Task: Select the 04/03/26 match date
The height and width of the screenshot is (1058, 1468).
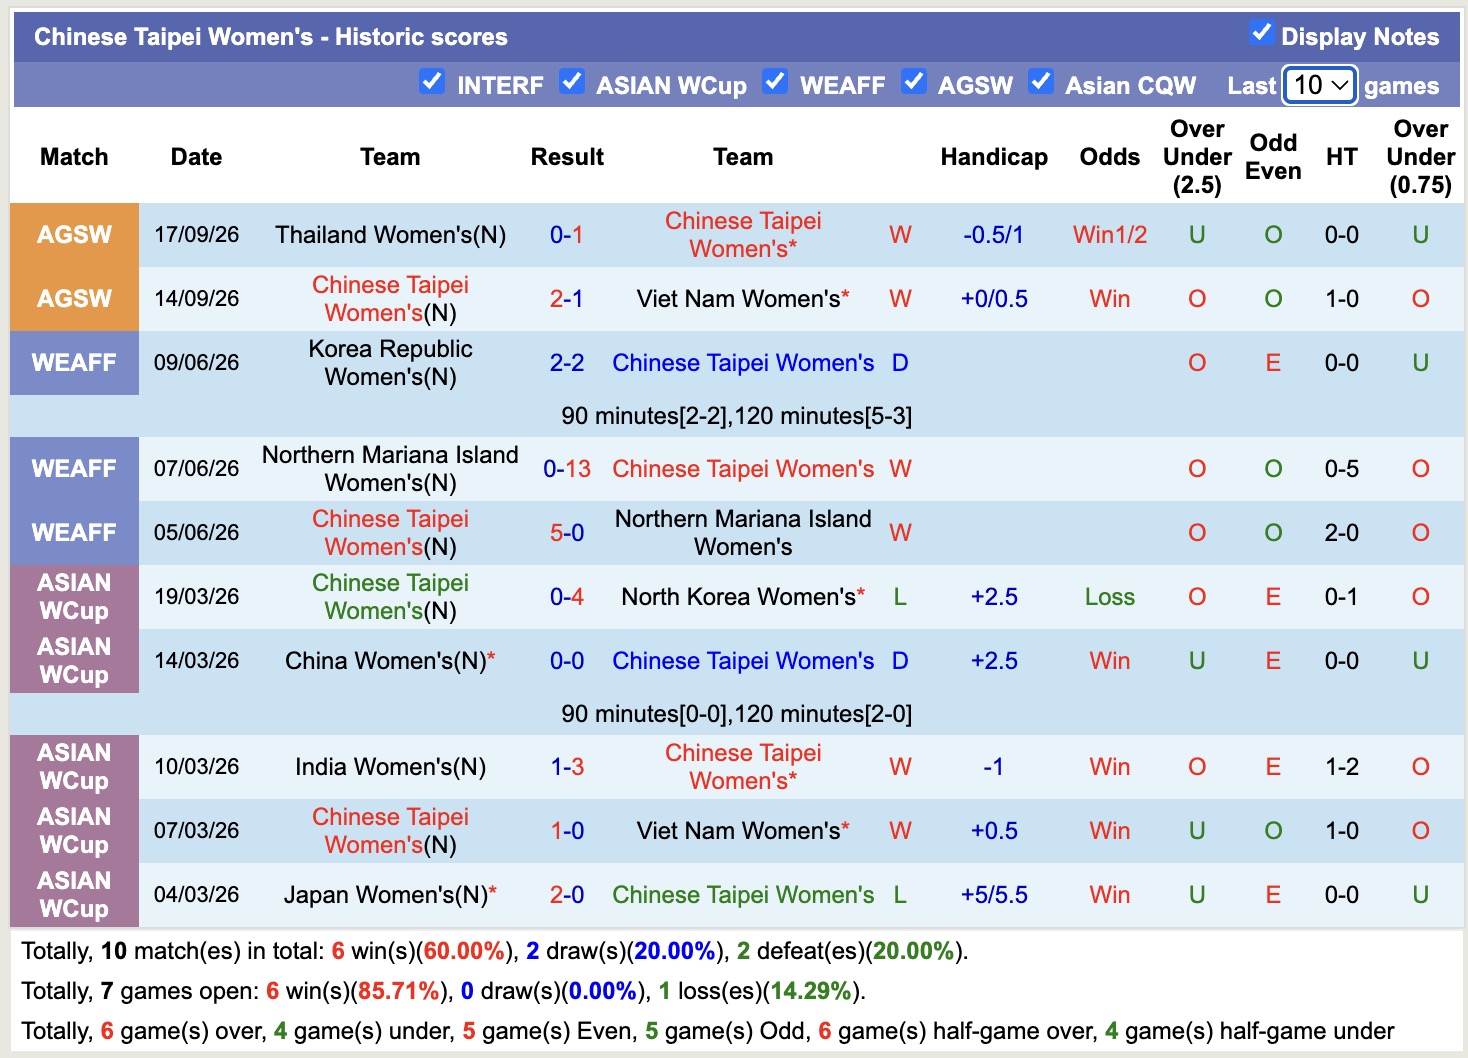Action: click(196, 895)
